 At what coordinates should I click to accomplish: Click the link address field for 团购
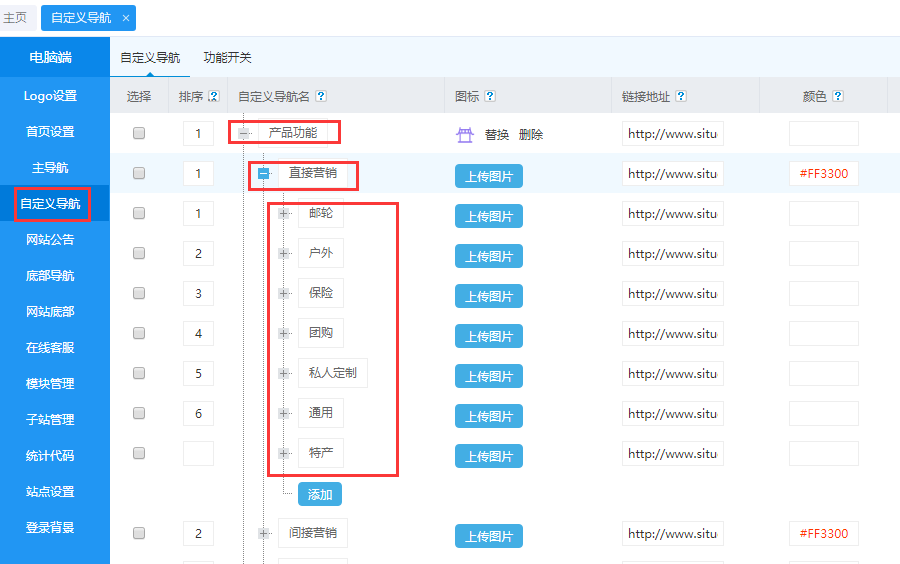(x=672, y=334)
